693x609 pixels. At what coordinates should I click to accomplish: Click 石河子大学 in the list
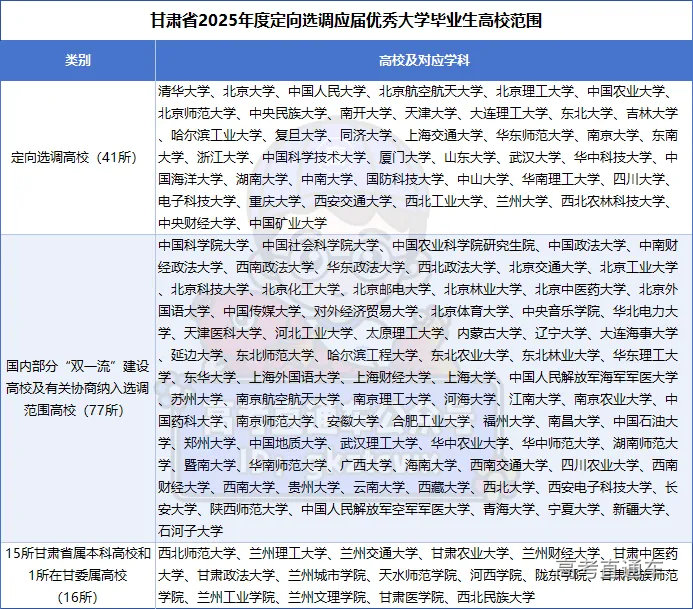tap(190, 531)
